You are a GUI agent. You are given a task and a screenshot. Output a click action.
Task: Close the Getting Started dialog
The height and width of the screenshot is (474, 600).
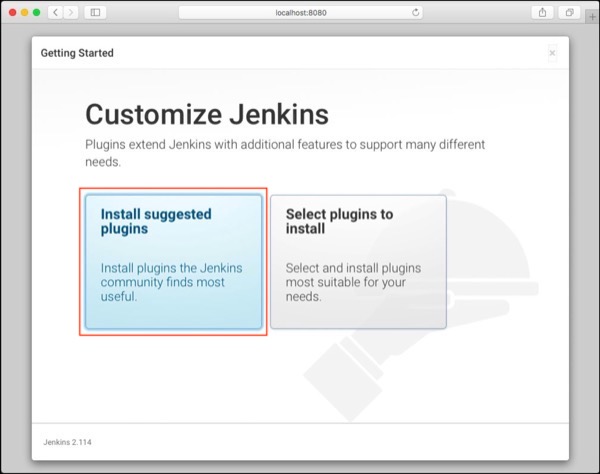[x=552, y=53]
